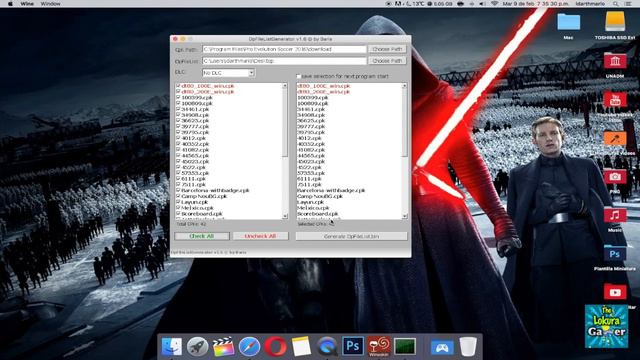Image resolution: width=640 pixels, height=360 pixels.
Task: Select the Mac folder on desktop
Action: click(569, 22)
